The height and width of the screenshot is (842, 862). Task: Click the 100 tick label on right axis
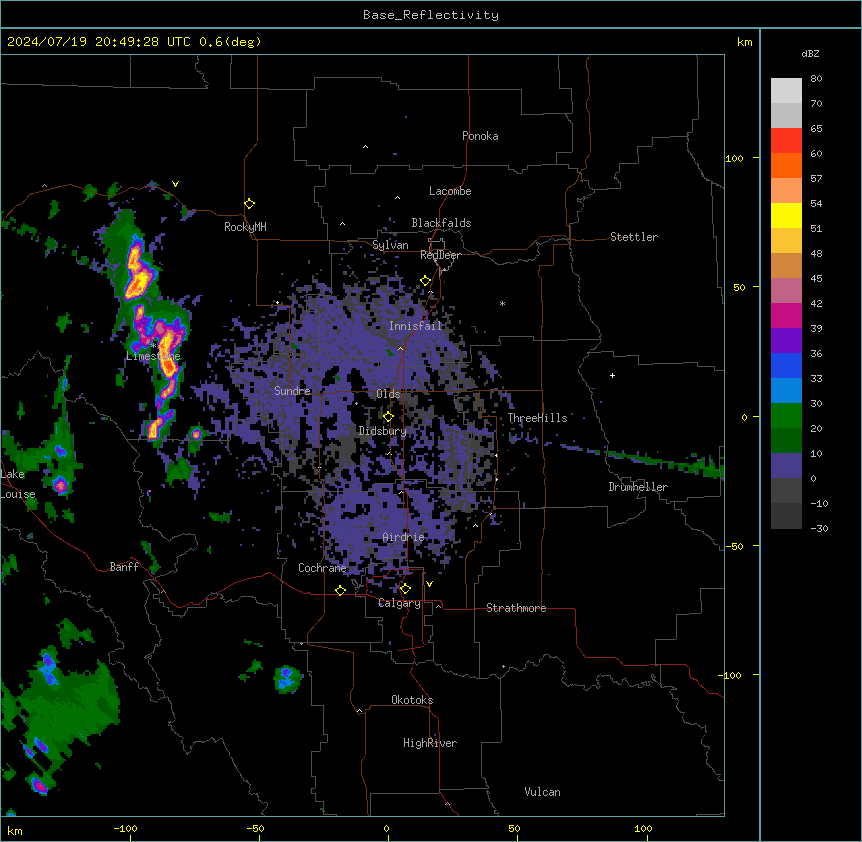[734, 158]
